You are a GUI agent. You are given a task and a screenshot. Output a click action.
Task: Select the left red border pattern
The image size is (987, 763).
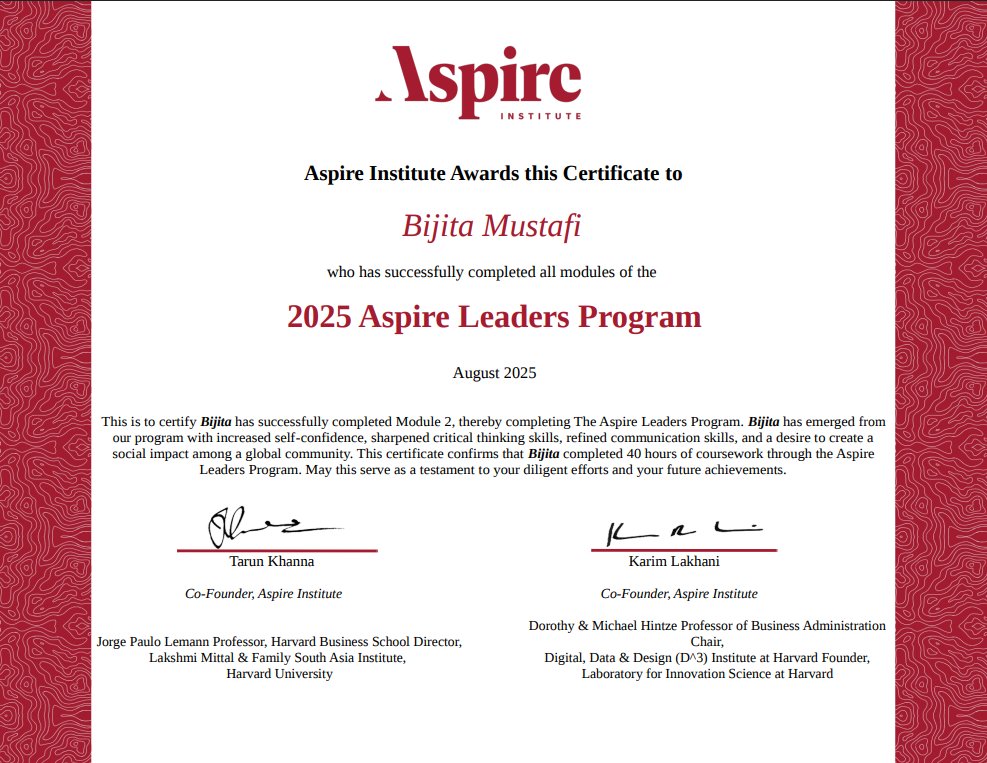click(45, 380)
